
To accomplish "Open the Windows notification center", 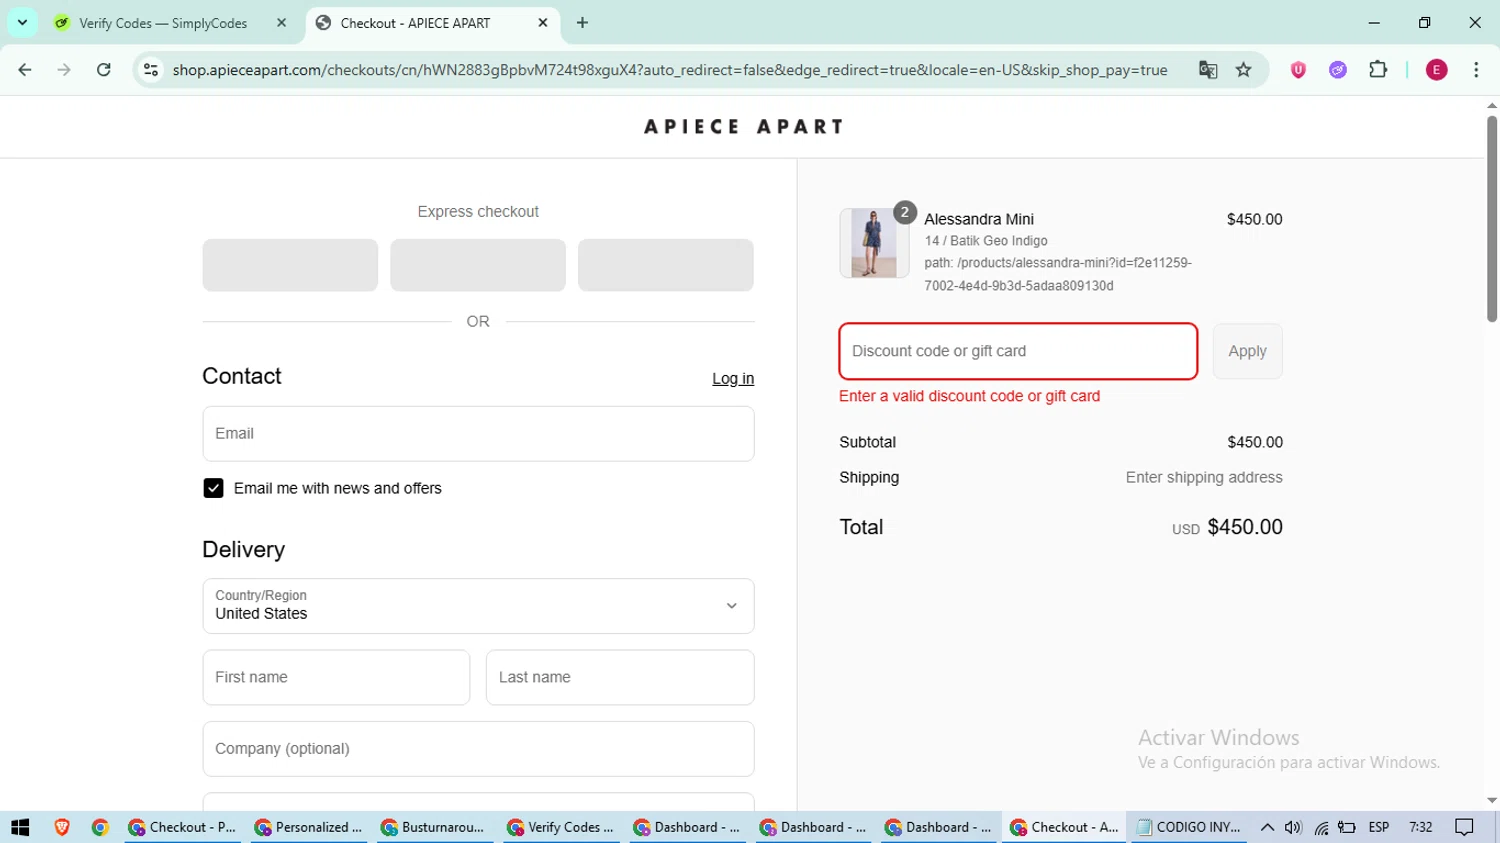I will tap(1465, 827).
